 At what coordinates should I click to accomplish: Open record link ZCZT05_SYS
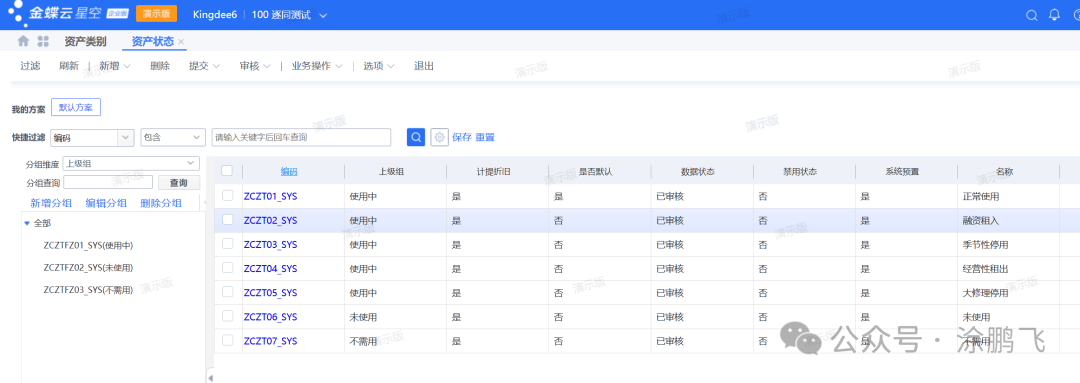[270, 293]
